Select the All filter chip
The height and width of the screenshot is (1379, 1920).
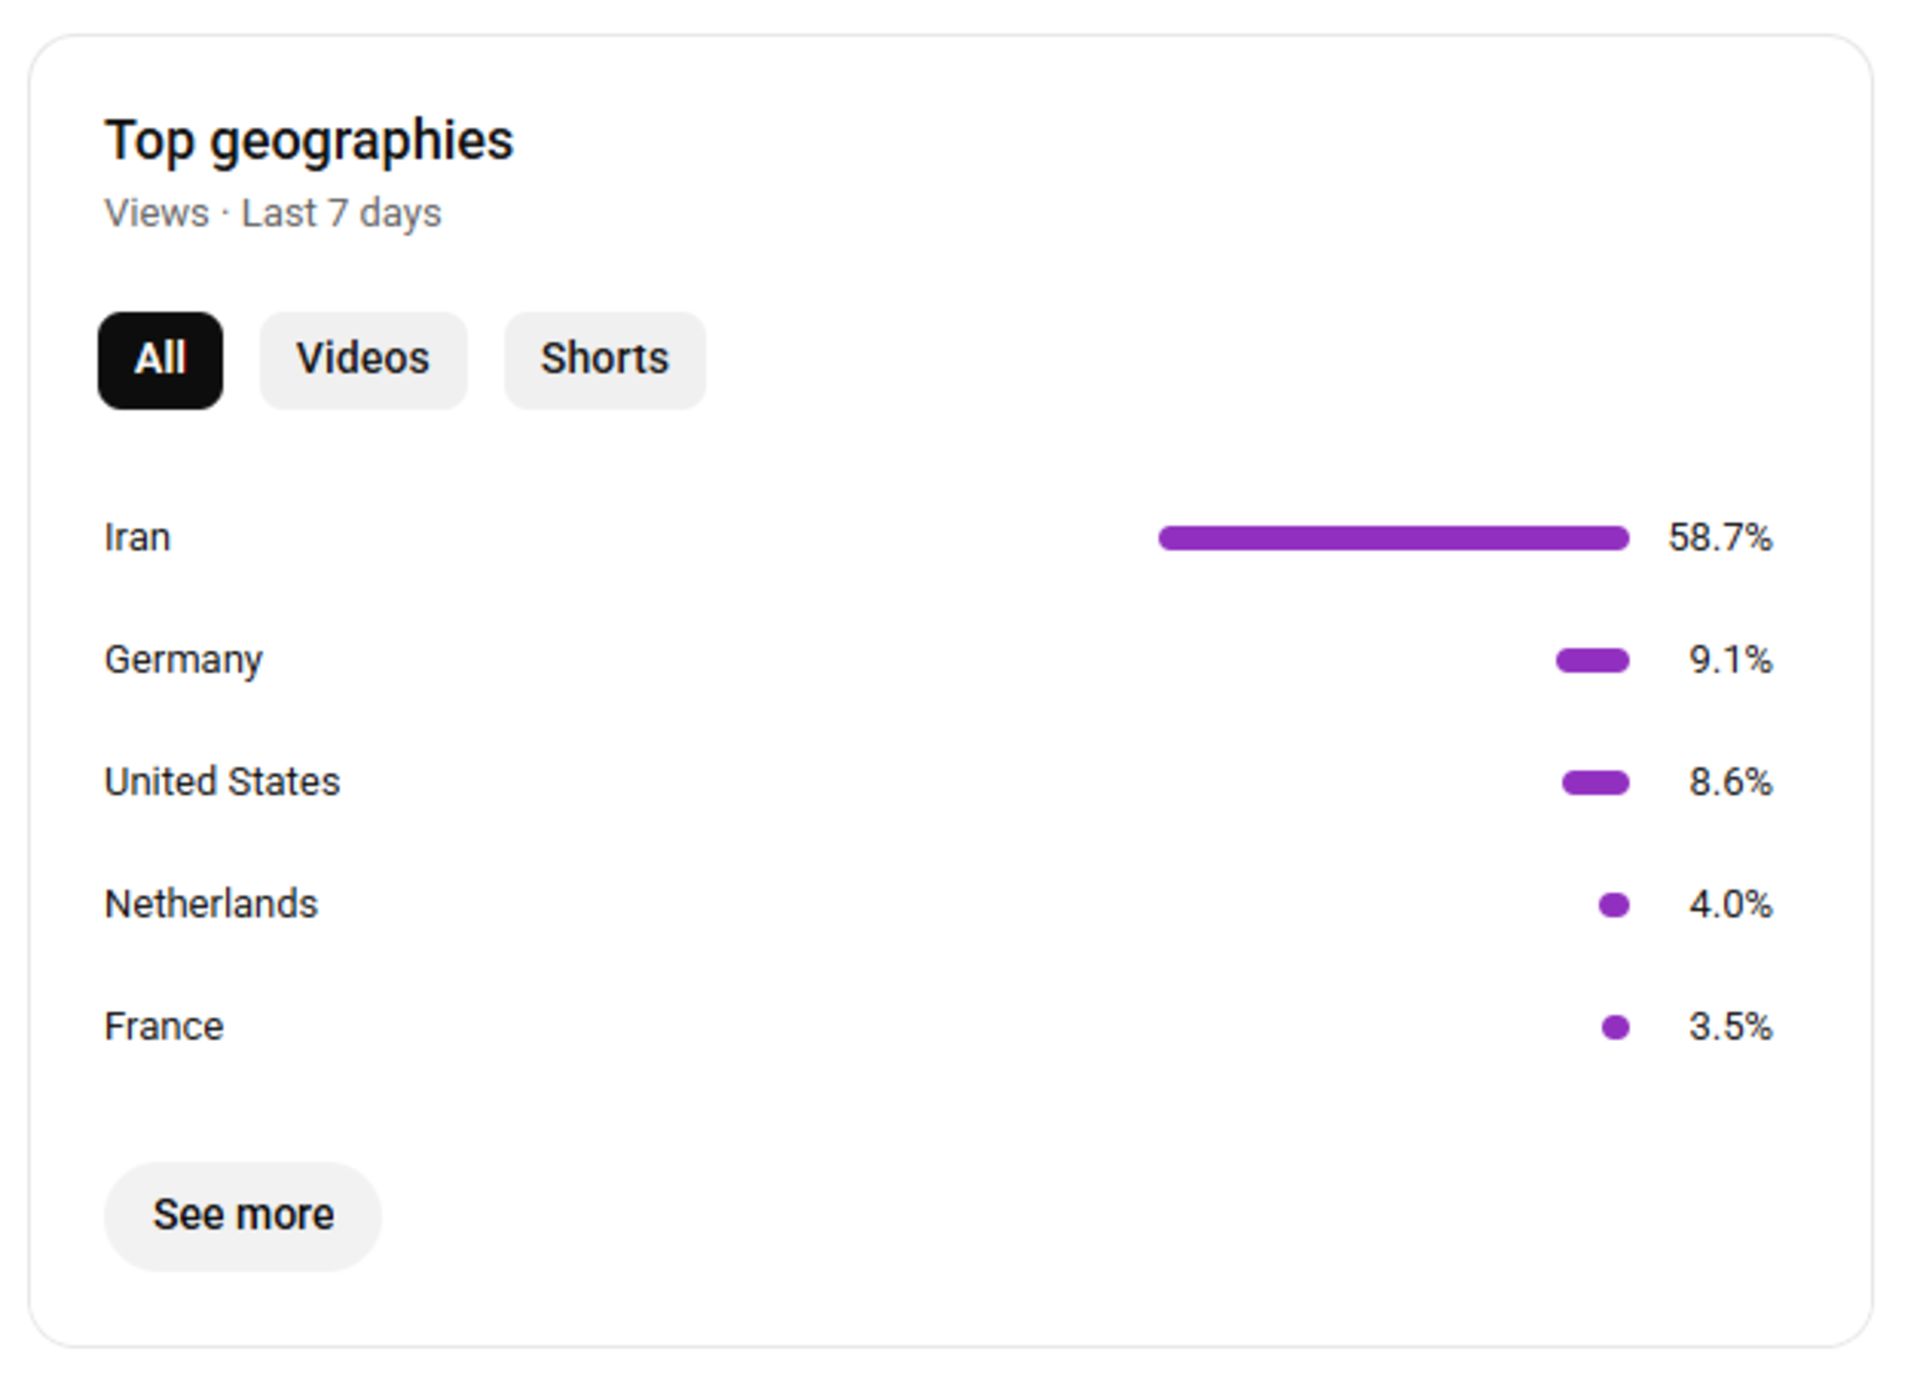(160, 360)
